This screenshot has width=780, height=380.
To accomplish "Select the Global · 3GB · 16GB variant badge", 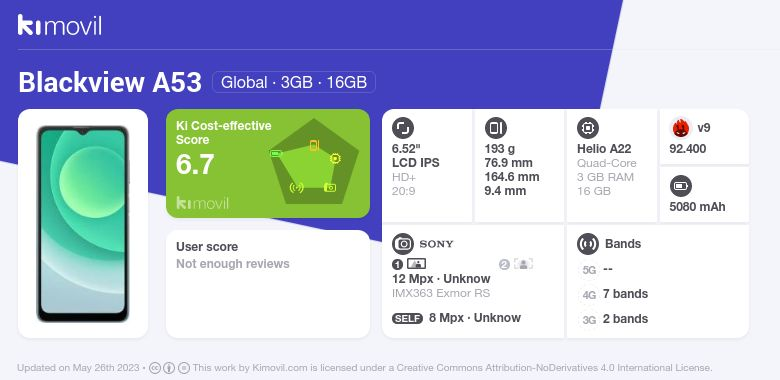I will point(294,82).
